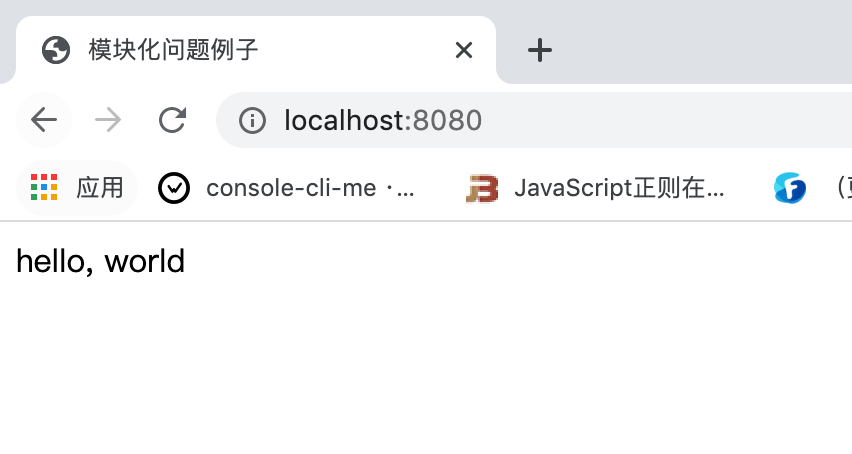This screenshot has width=852, height=454.
Task: Open the JavaScript正则在 bookmark
Action: coord(618,187)
